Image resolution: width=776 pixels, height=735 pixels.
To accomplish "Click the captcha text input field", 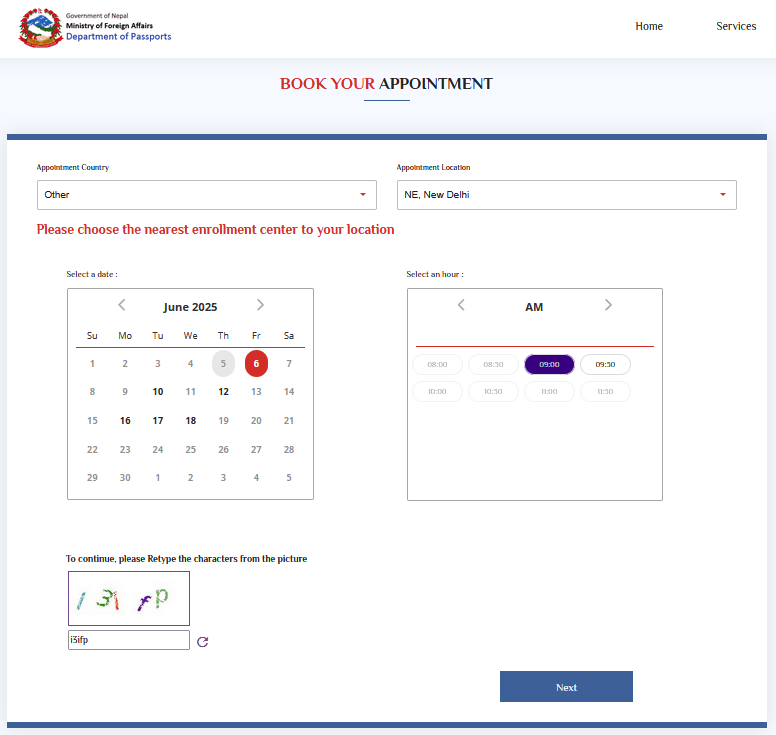I will point(128,640).
